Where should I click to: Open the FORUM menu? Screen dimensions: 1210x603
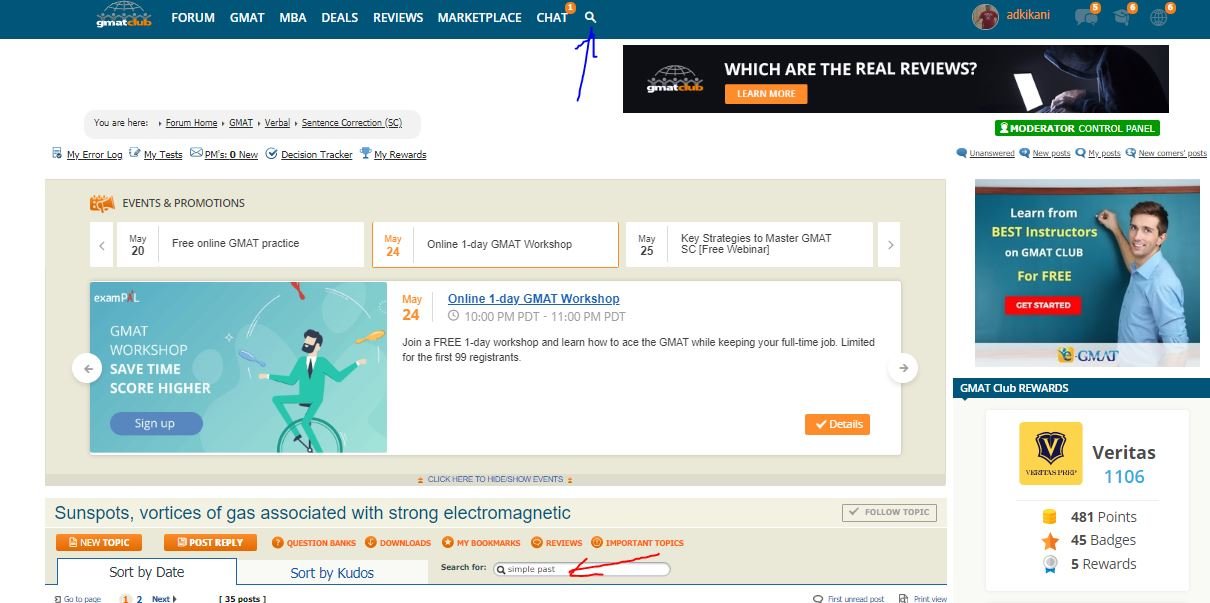[x=193, y=17]
